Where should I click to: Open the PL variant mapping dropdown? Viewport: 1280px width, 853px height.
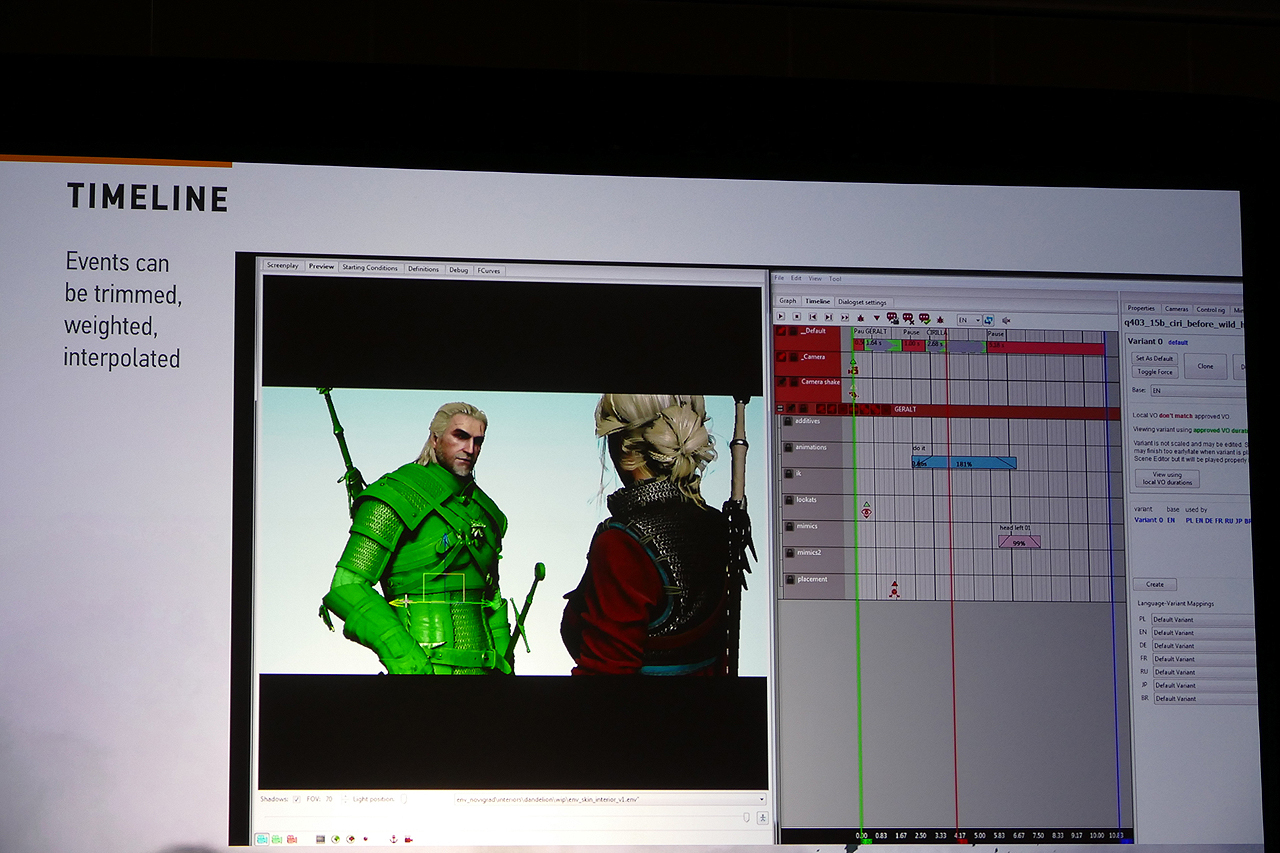pos(1203,620)
